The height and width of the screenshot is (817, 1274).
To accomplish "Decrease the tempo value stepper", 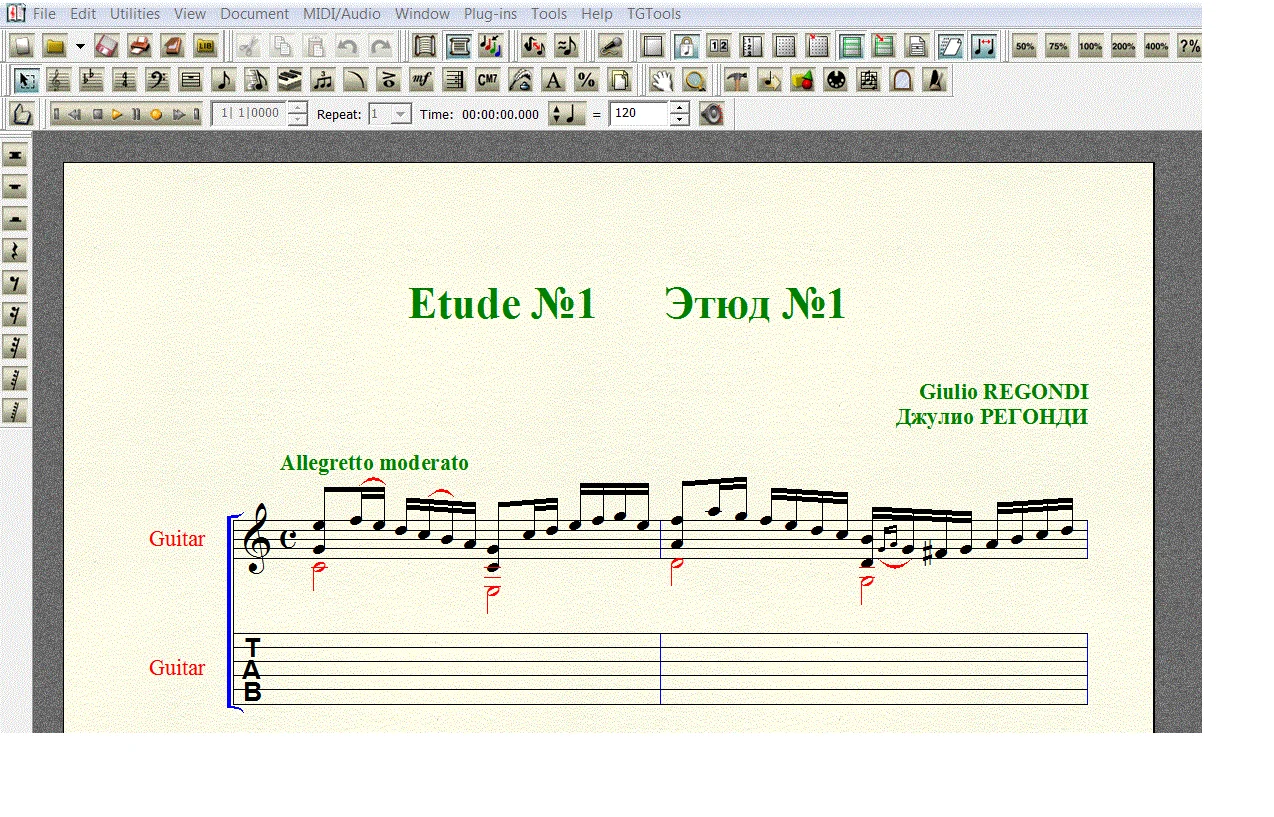I will click(680, 120).
